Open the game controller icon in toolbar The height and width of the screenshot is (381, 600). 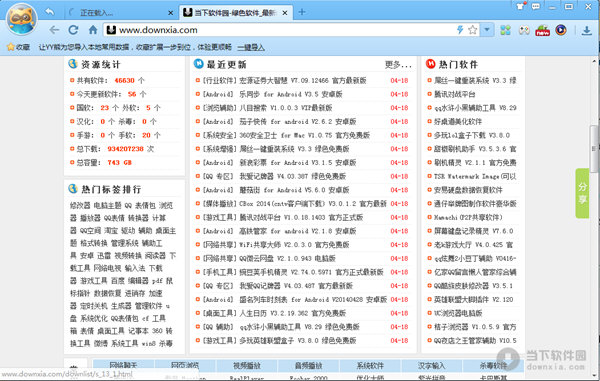click(524, 30)
